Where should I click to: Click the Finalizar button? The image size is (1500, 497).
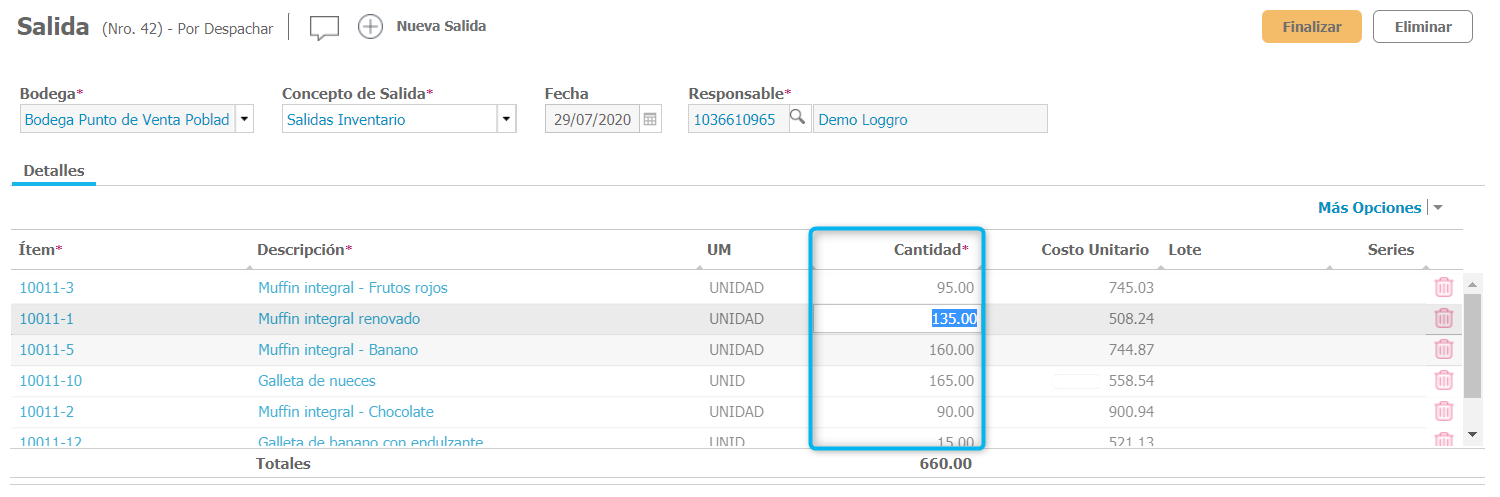coord(1311,27)
